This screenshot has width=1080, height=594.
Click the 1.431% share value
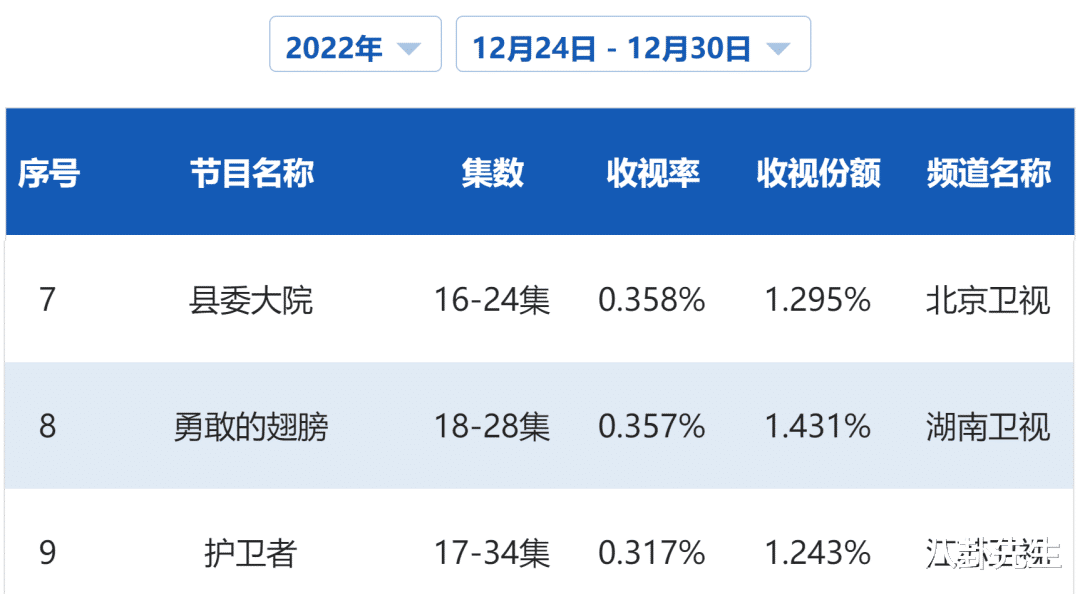pyautogui.click(x=817, y=426)
